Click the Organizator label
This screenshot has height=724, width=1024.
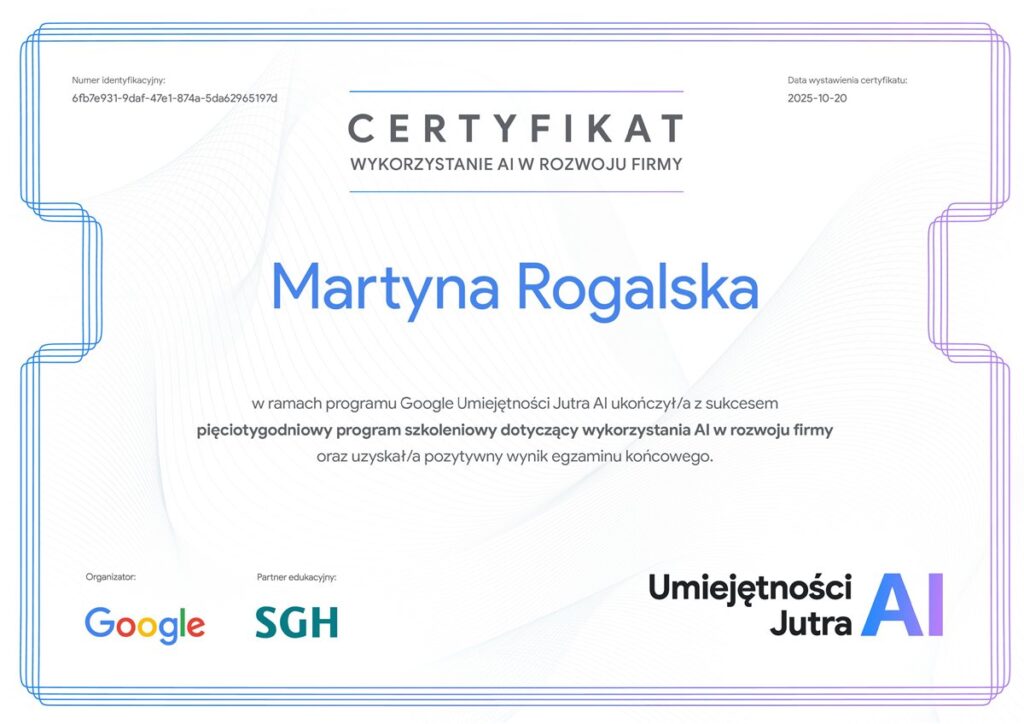[x=110, y=577]
